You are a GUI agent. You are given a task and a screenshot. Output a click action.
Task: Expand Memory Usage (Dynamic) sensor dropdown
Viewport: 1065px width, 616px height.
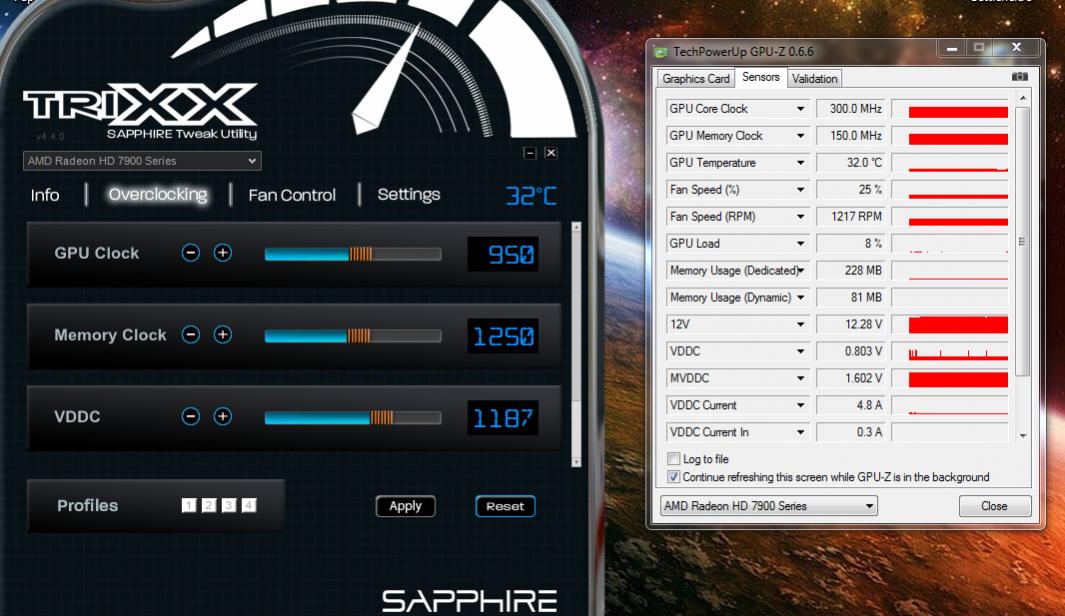pos(800,297)
